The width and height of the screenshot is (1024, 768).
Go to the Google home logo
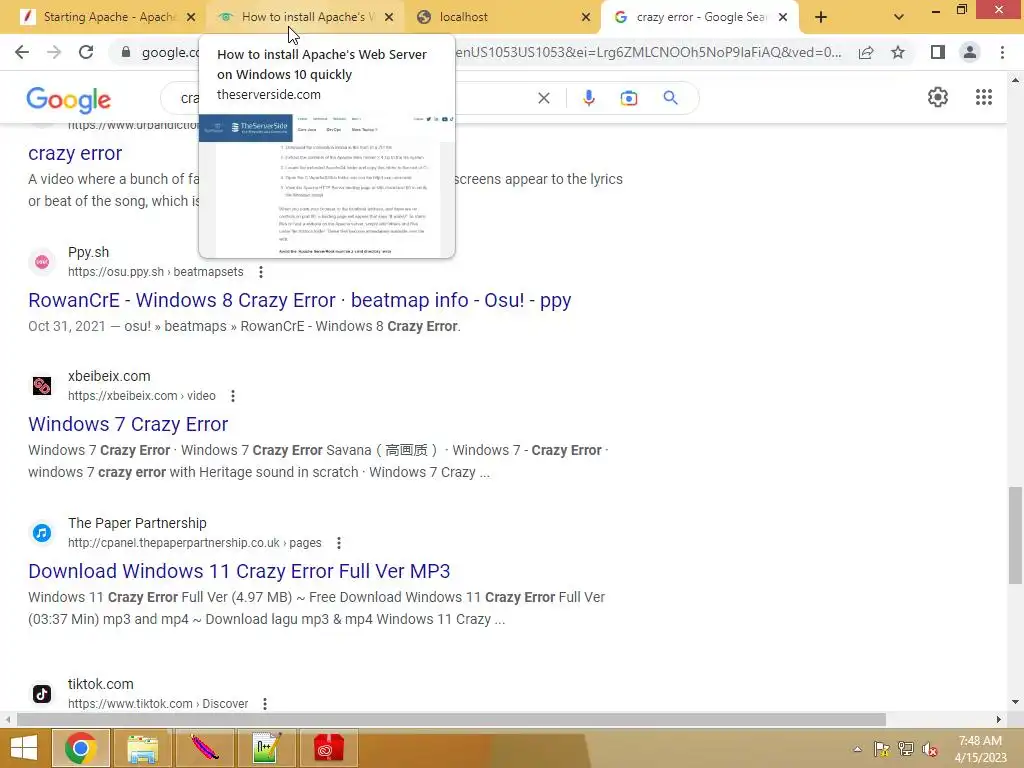(69, 99)
